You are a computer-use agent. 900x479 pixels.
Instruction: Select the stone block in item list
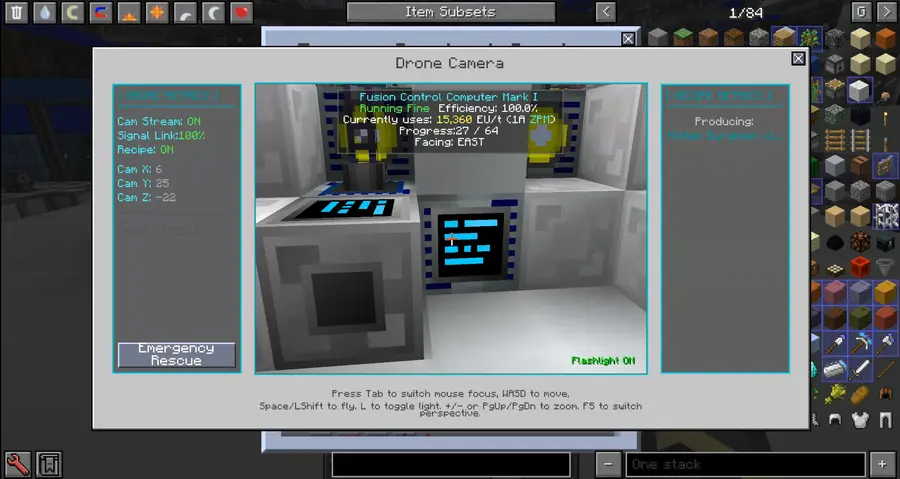tap(658, 37)
